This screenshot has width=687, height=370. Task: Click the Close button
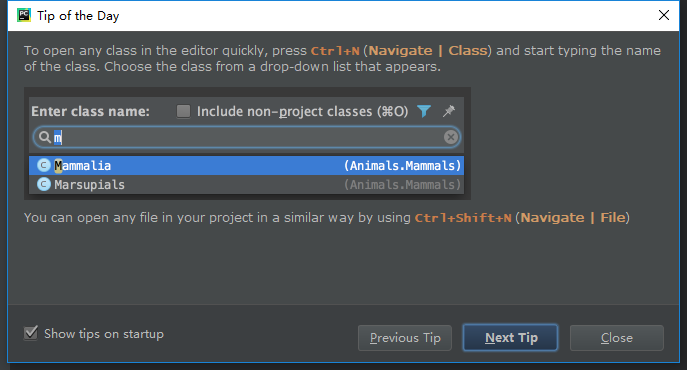click(x=616, y=338)
